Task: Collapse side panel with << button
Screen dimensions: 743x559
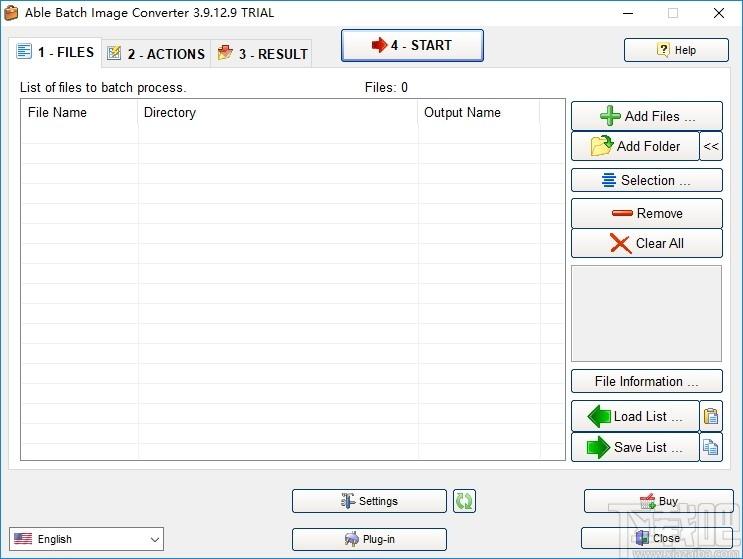Action: point(711,146)
